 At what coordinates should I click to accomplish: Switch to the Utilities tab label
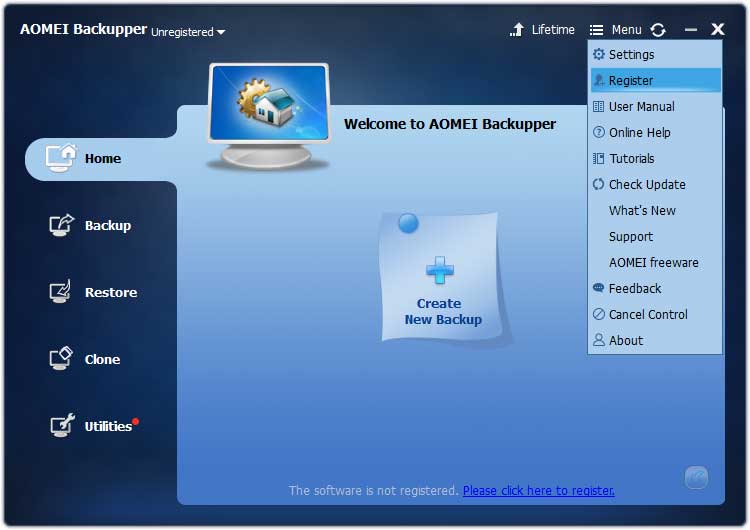pos(108,426)
